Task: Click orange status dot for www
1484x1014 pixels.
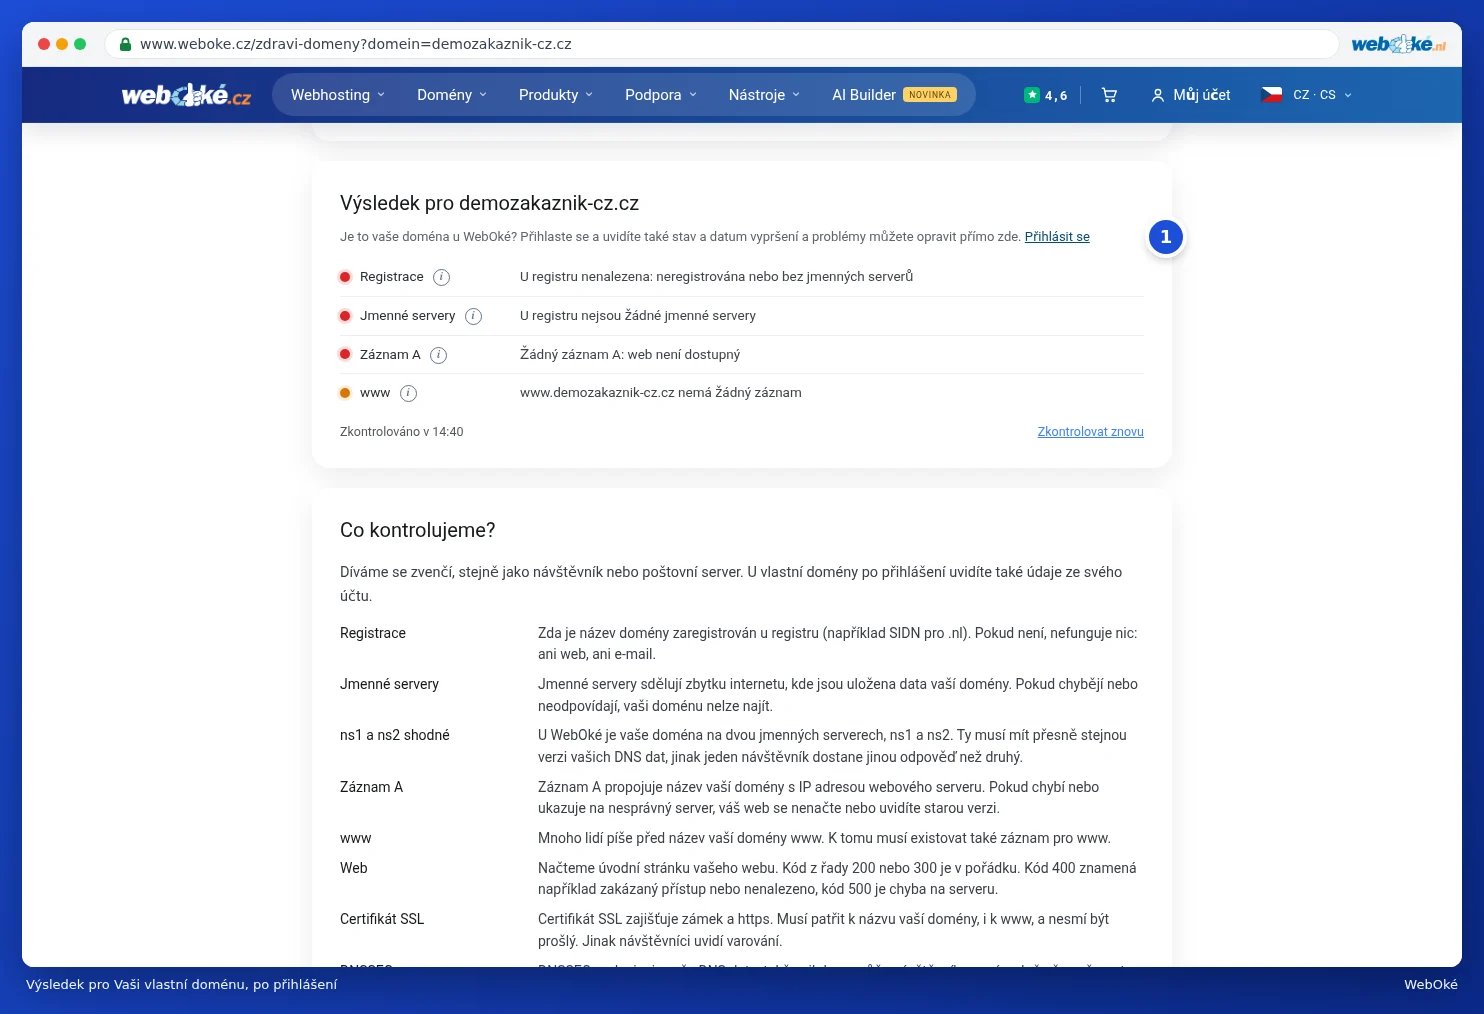Action: pyautogui.click(x=345, y=393)
